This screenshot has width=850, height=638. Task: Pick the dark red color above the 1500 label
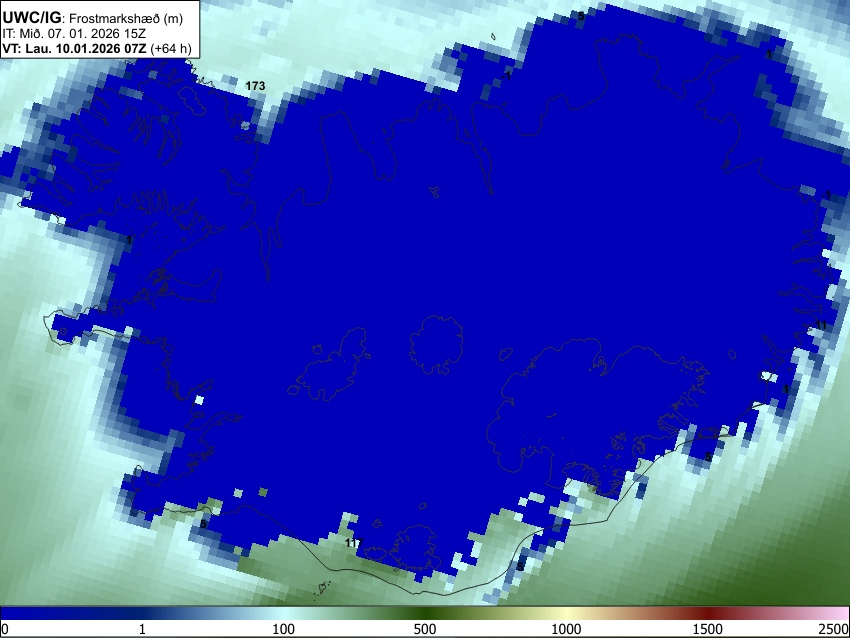(x=707, y=614)
